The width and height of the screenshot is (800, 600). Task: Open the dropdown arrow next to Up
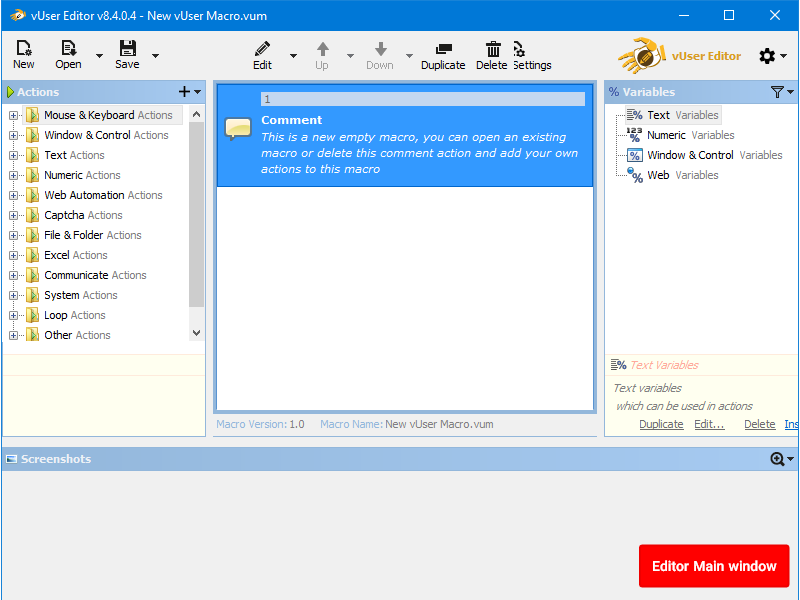coord(351,56)
